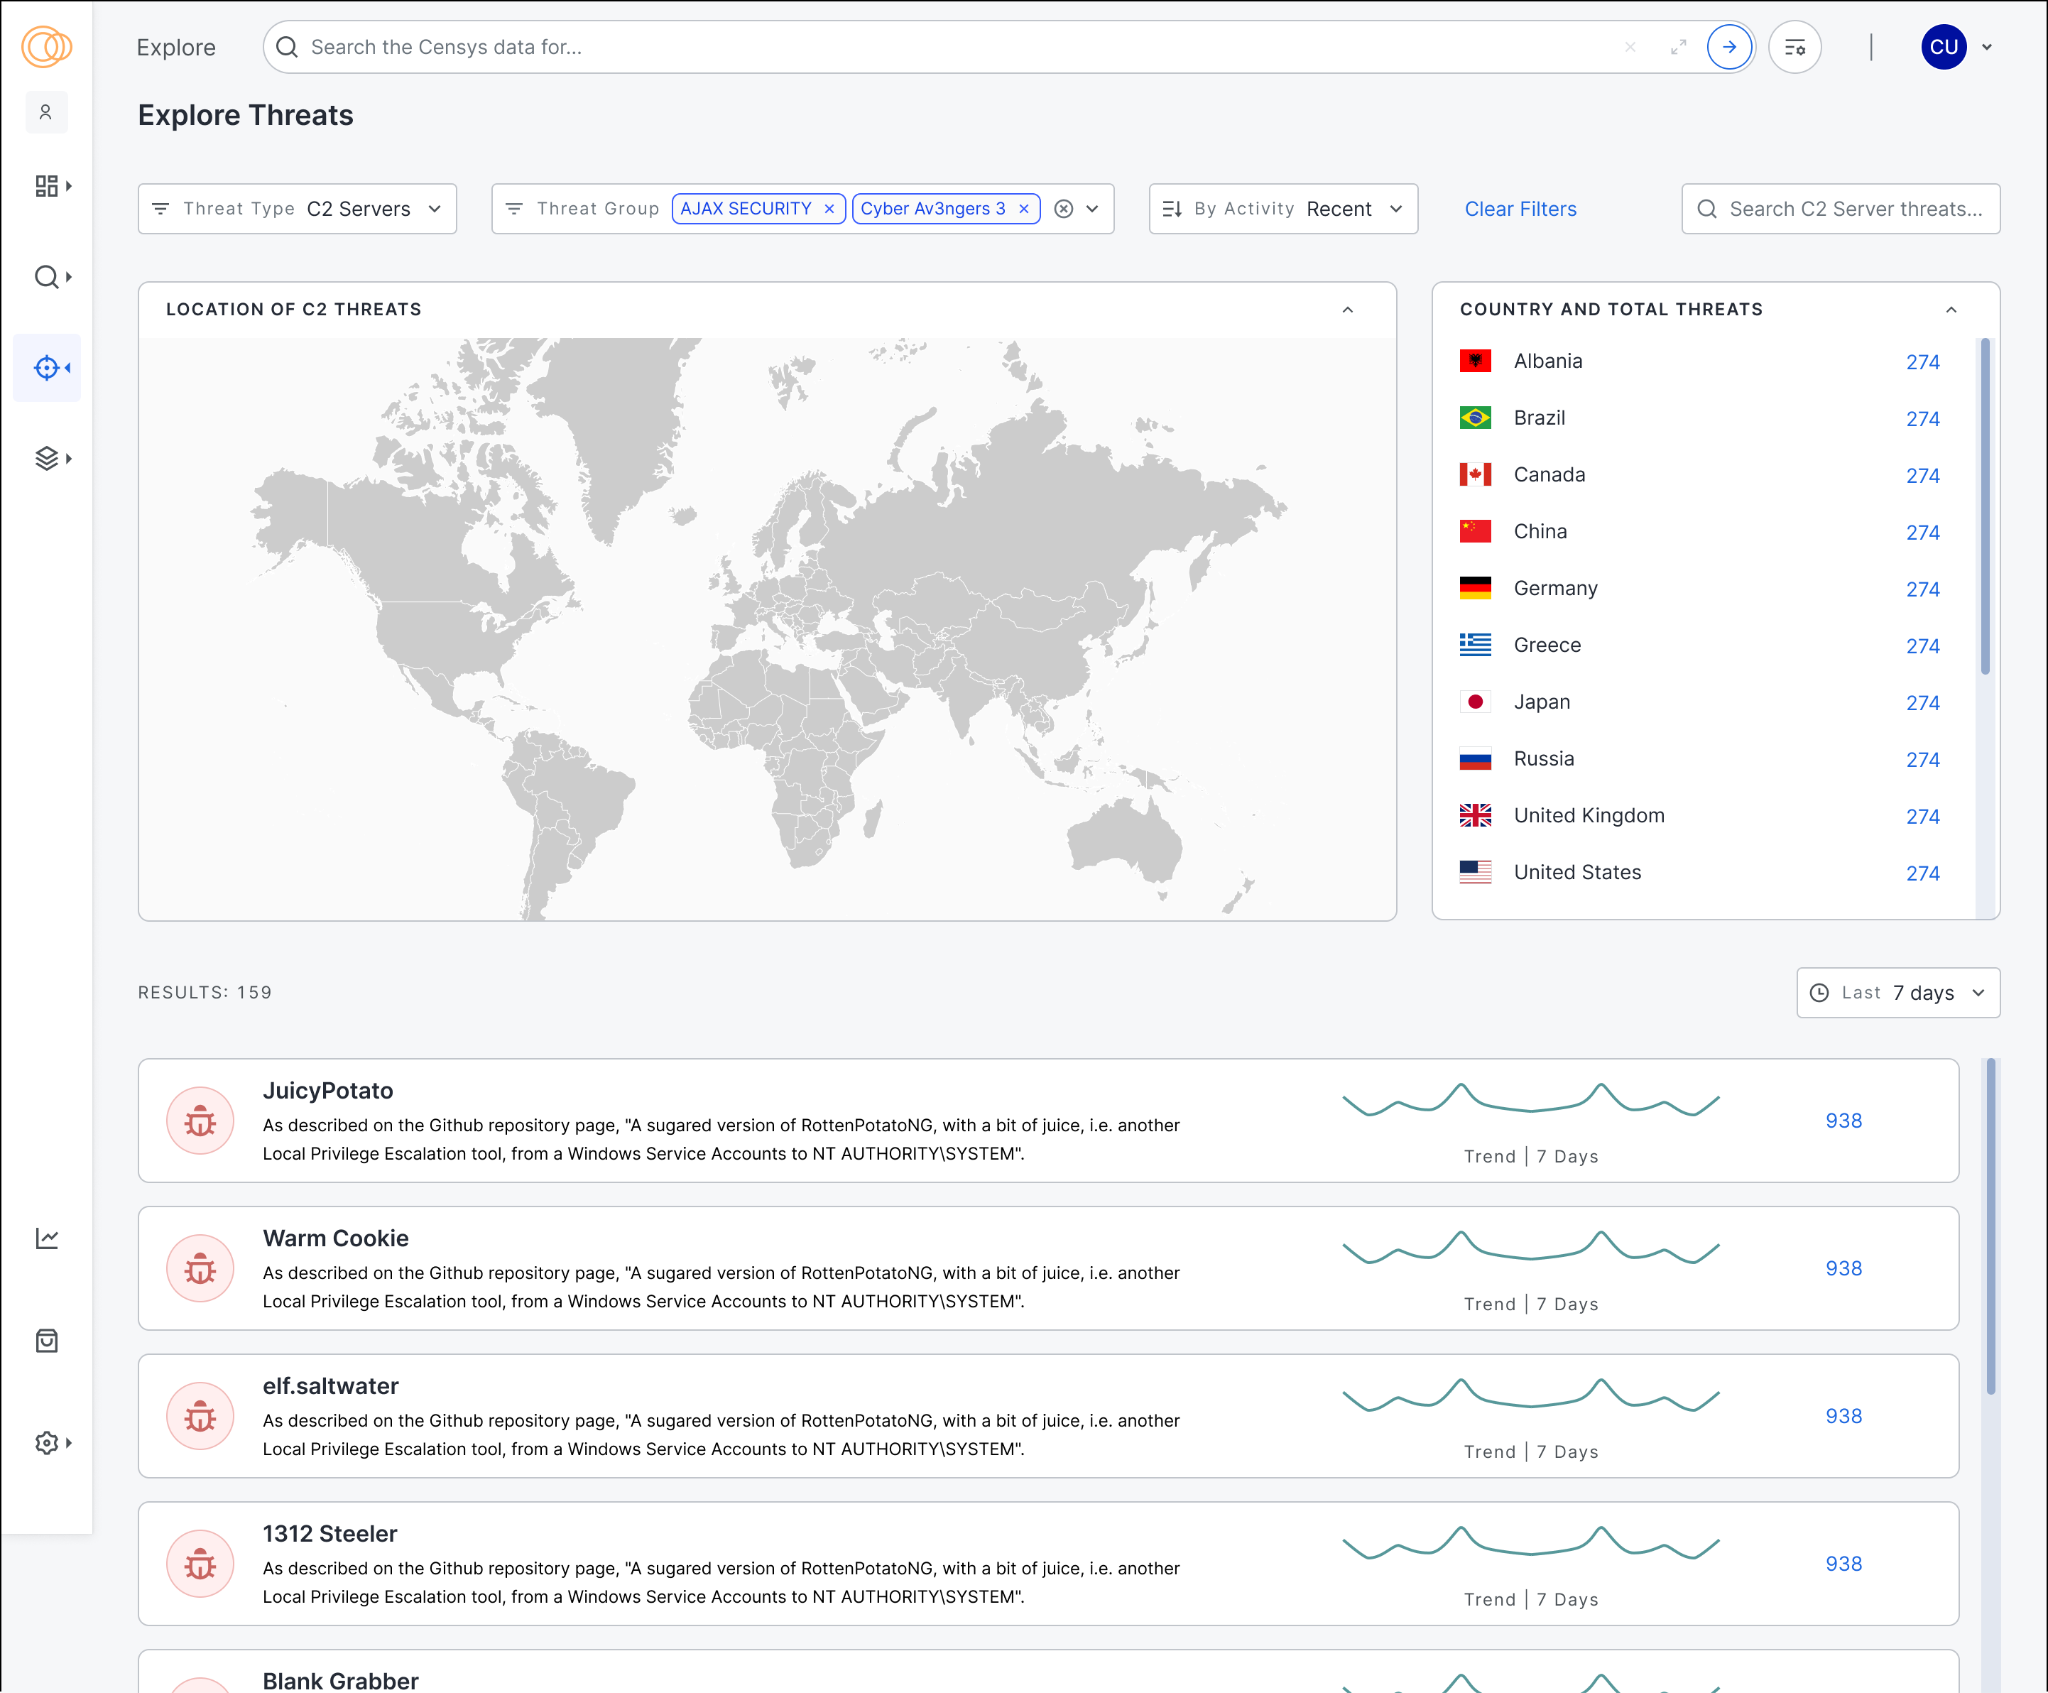Open the layers stack sidebar icon
This screenshot has width=2048, height=1693.
coord(46,459)
